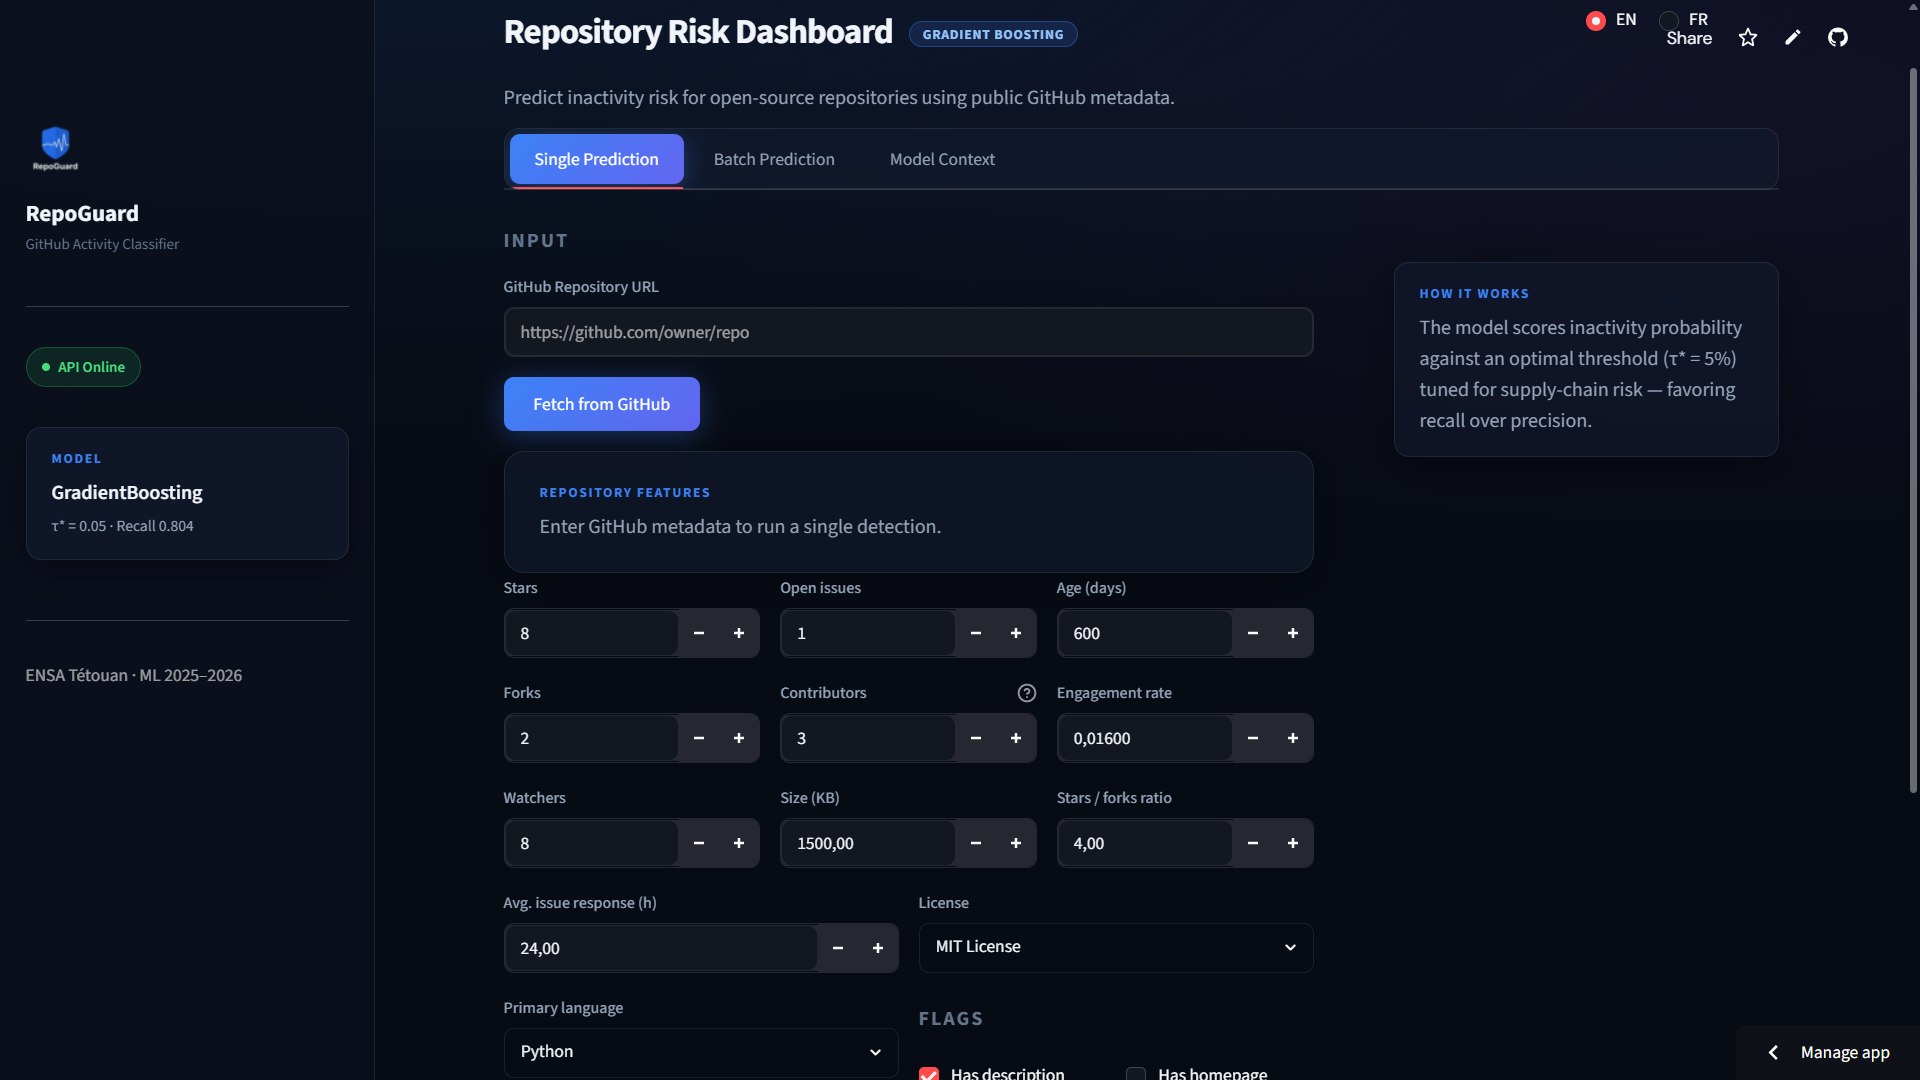Increase the Open issues value
Screen dimensions: 1920x1080
point(1016,633)
